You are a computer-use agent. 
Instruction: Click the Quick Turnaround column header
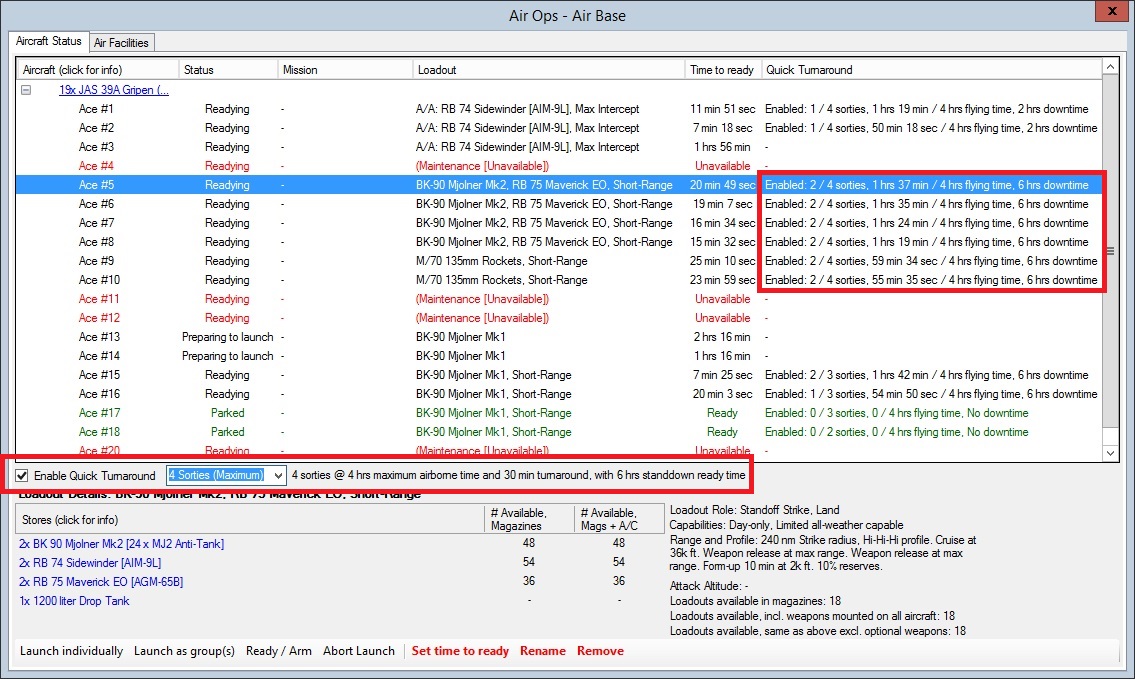pyautogui.click(x=932, y=69)
